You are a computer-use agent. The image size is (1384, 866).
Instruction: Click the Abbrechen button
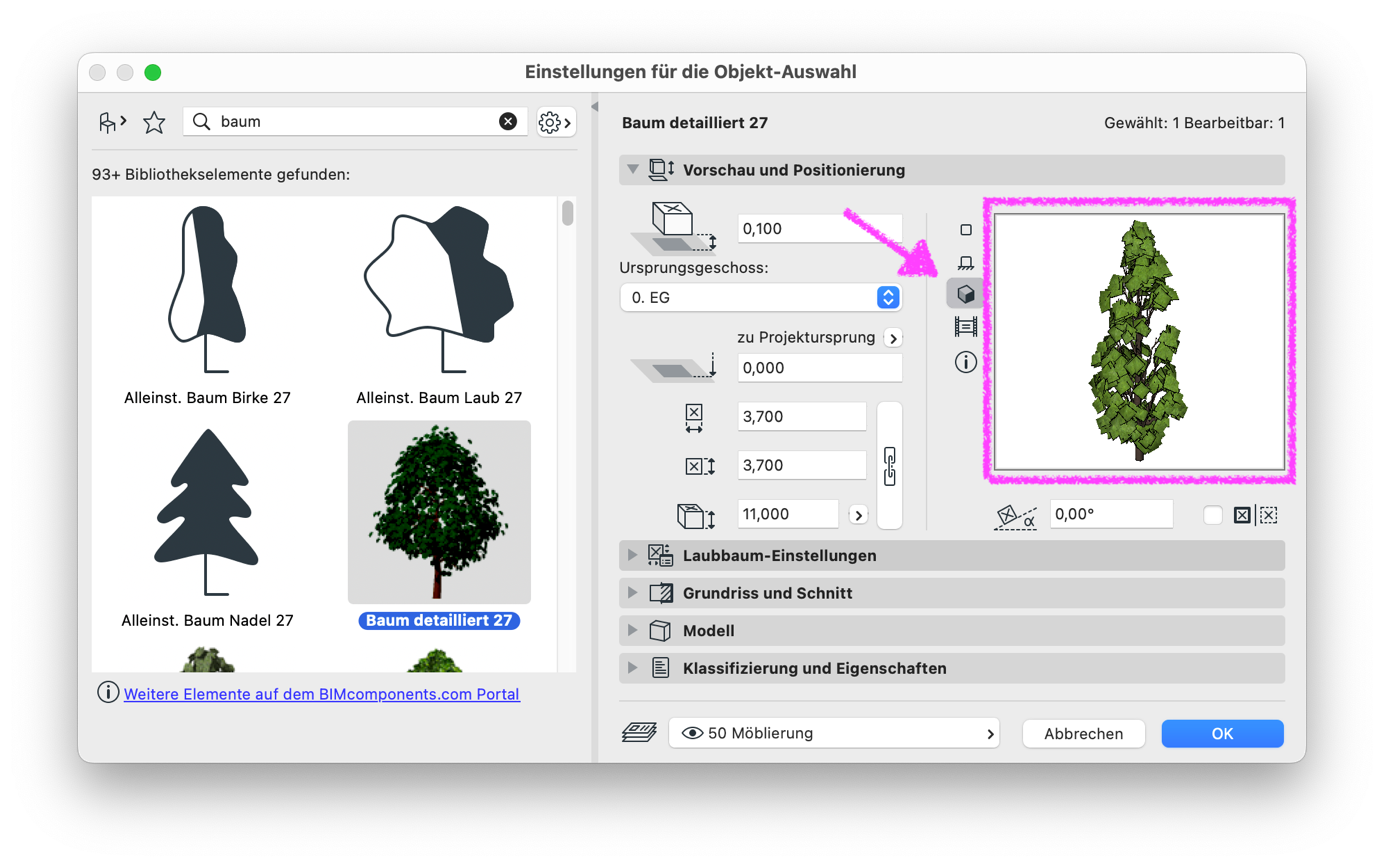1083,733
